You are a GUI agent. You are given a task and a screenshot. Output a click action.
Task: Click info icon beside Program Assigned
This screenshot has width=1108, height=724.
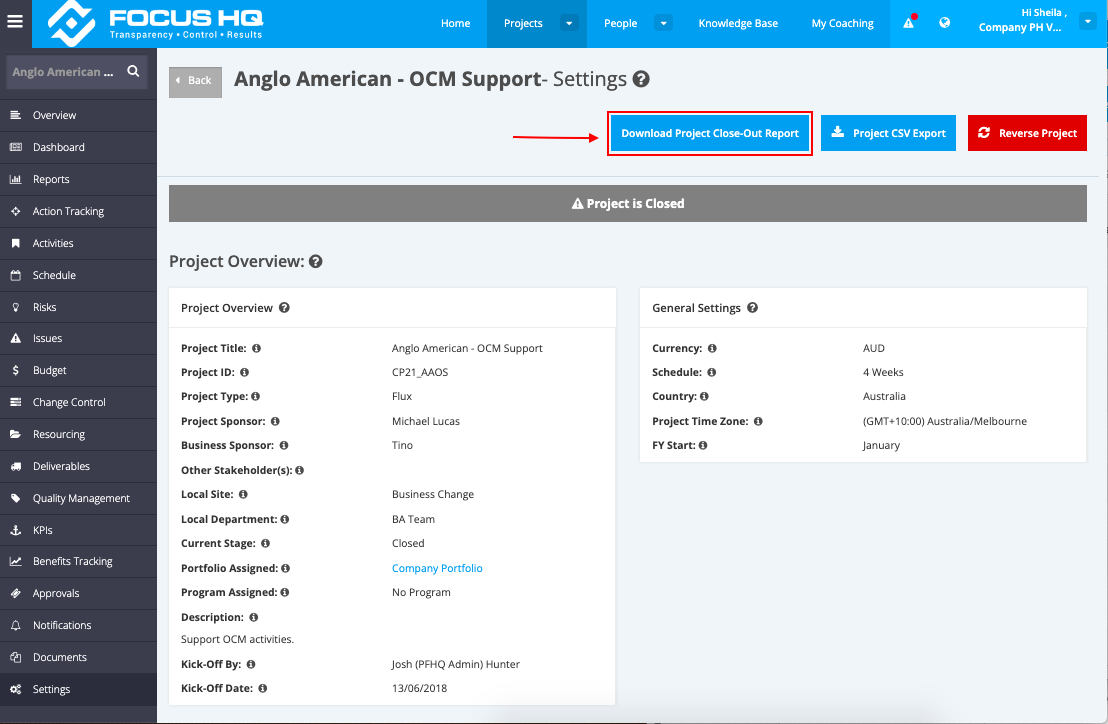pos(285,592)
